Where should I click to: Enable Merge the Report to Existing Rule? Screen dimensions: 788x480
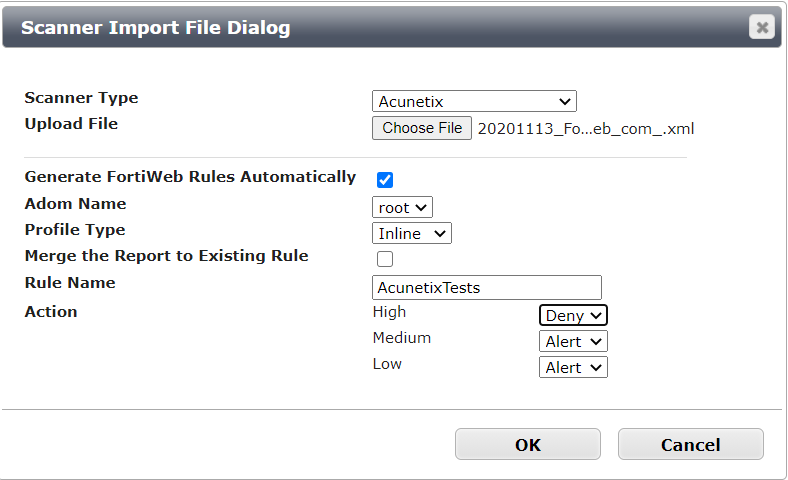[385, 259]
